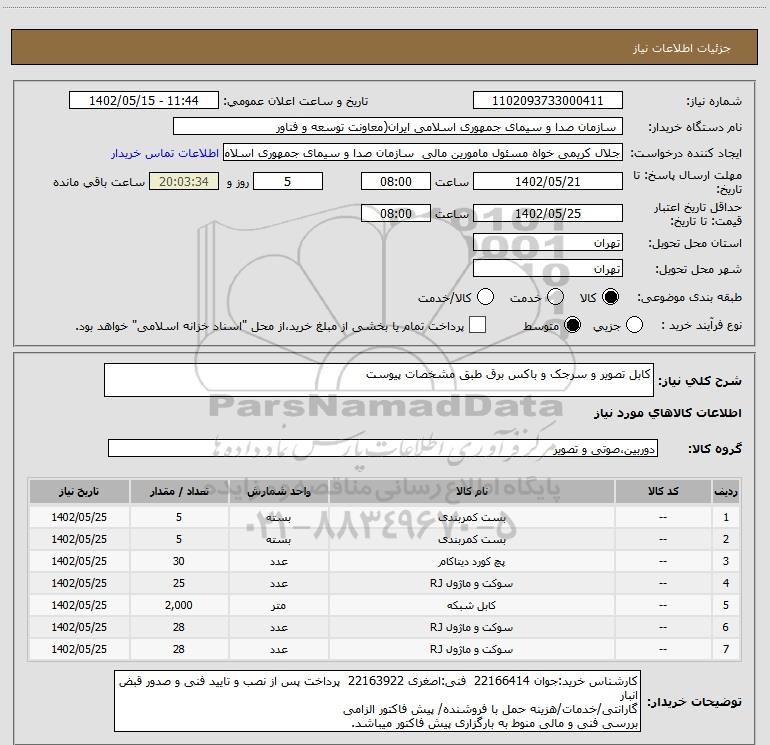Click the واحد شمارش column header

[x=278, y=492]
